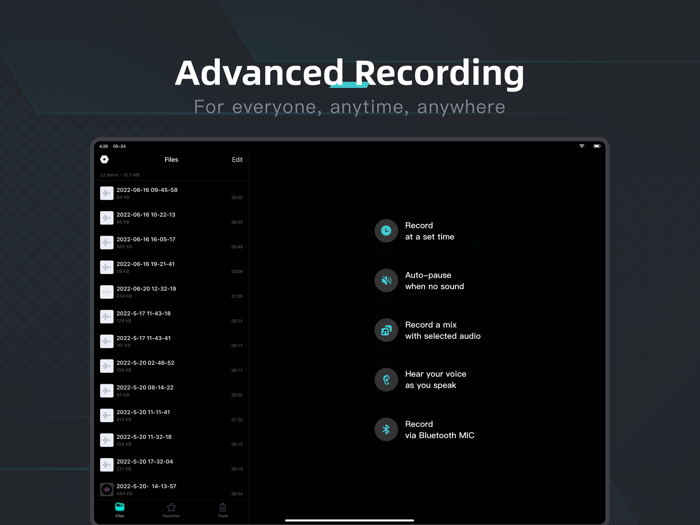The image size is (700, 525).
Task: Click waveform thumbnail of 2022-06-16 10-22-13
Action: pyautogui.click(x=107, y=218)
